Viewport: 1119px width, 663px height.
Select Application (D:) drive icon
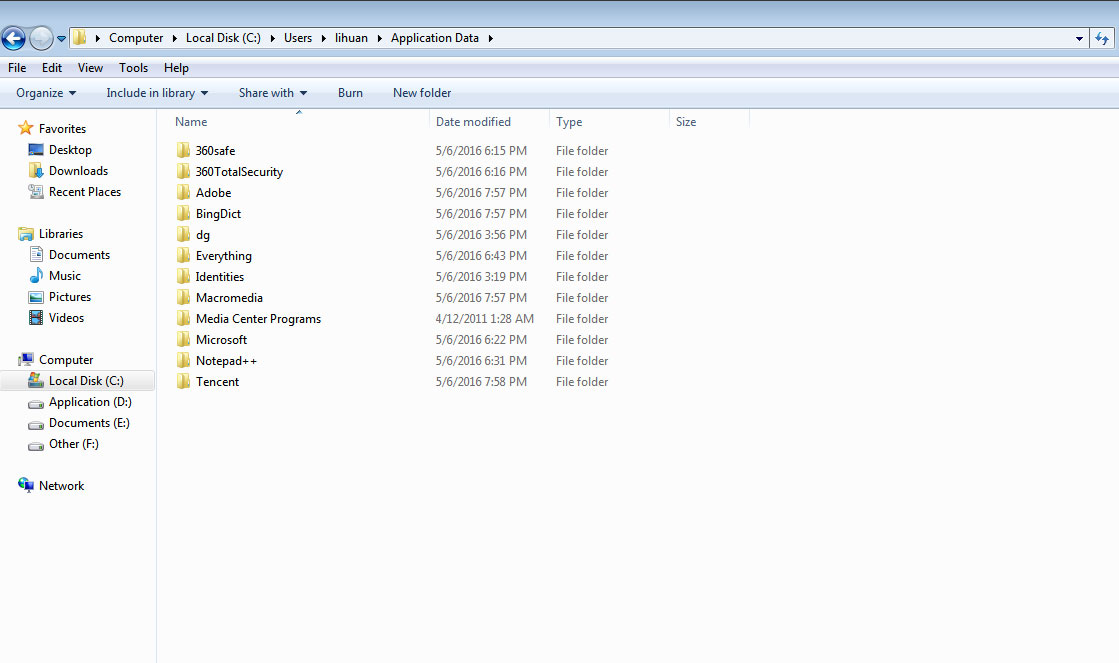coord(36,404)
